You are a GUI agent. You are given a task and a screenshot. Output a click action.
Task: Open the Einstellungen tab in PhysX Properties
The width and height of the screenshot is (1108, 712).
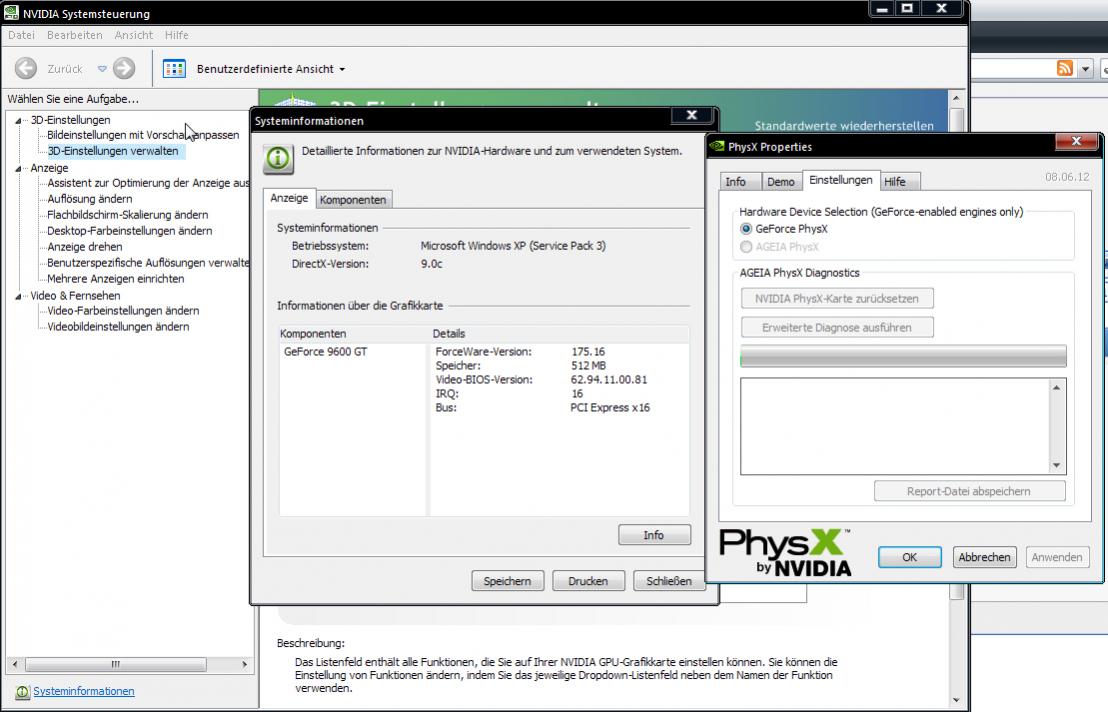(841, 180)
